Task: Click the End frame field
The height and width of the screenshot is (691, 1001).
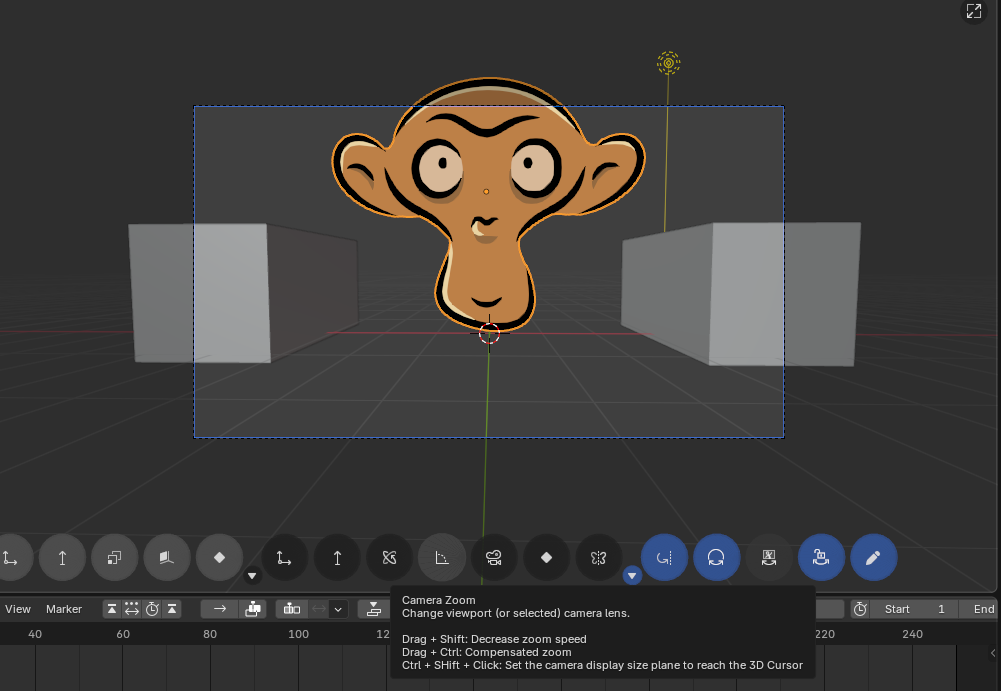Action: [x=981, y=609]
